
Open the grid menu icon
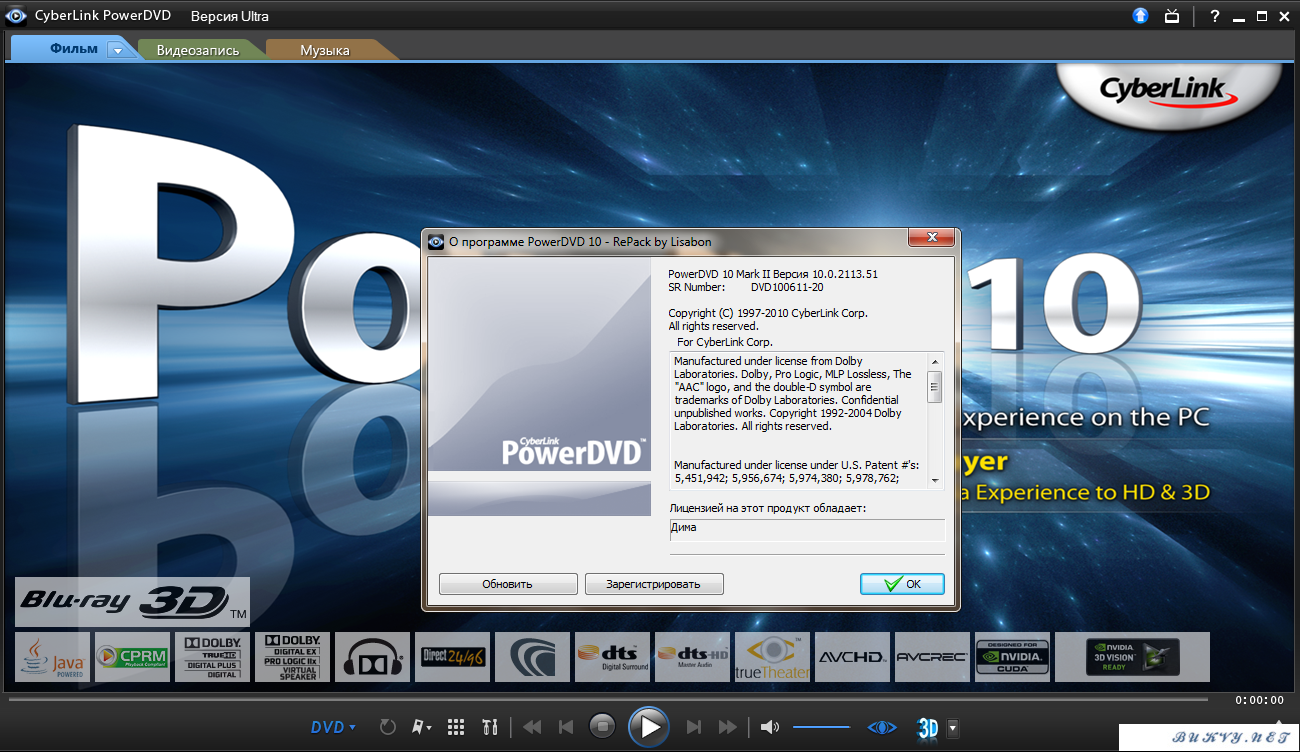tap(456, 727)
